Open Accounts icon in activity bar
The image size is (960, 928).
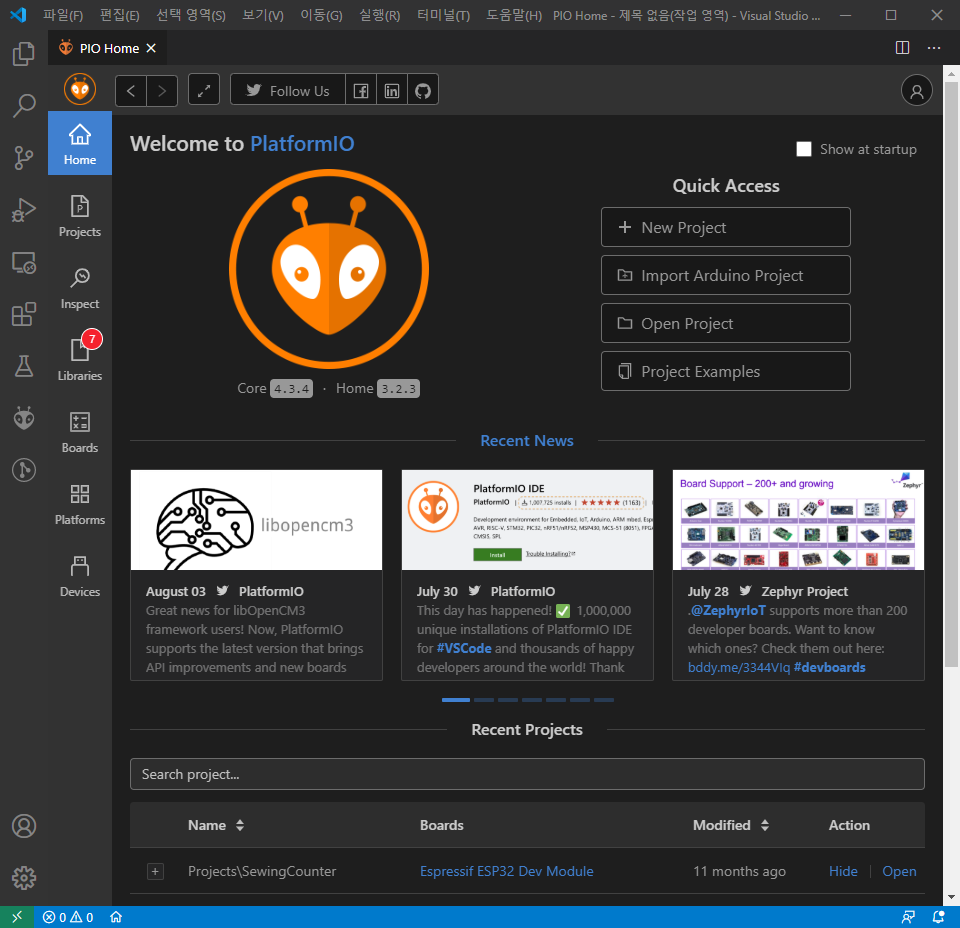[24, 826]
